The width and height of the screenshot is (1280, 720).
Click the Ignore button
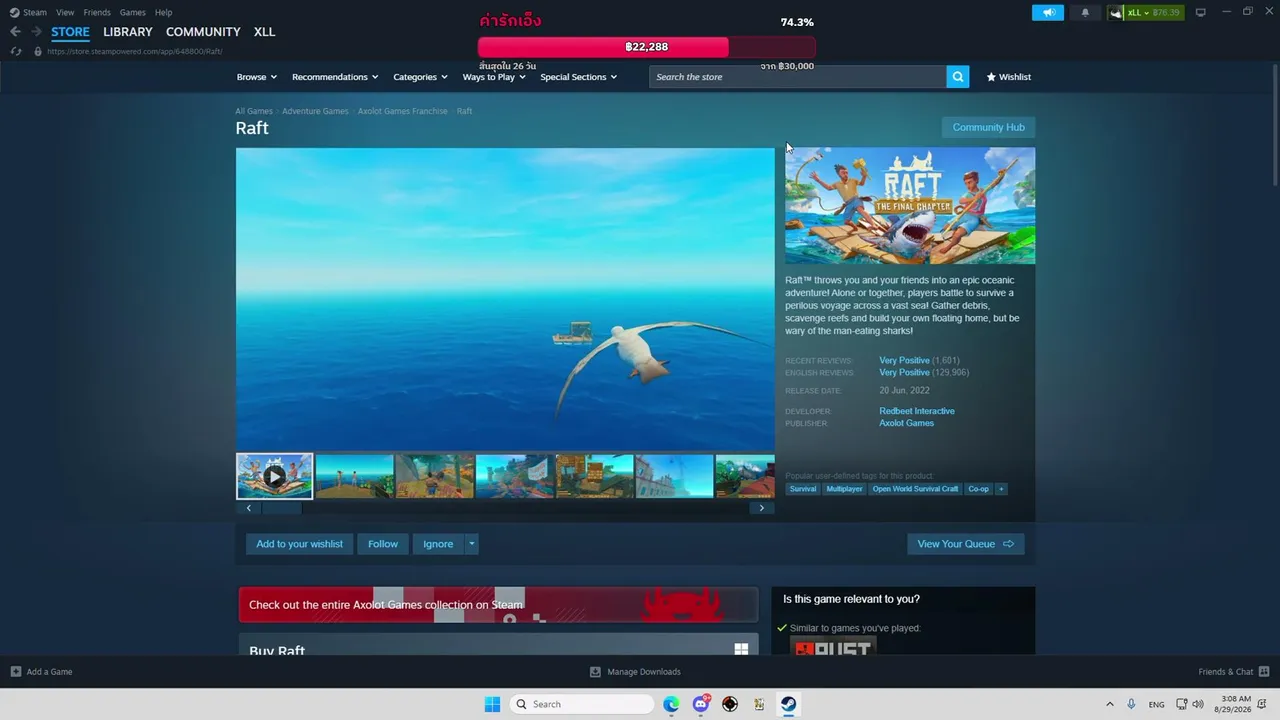click(x=438, y=544)
